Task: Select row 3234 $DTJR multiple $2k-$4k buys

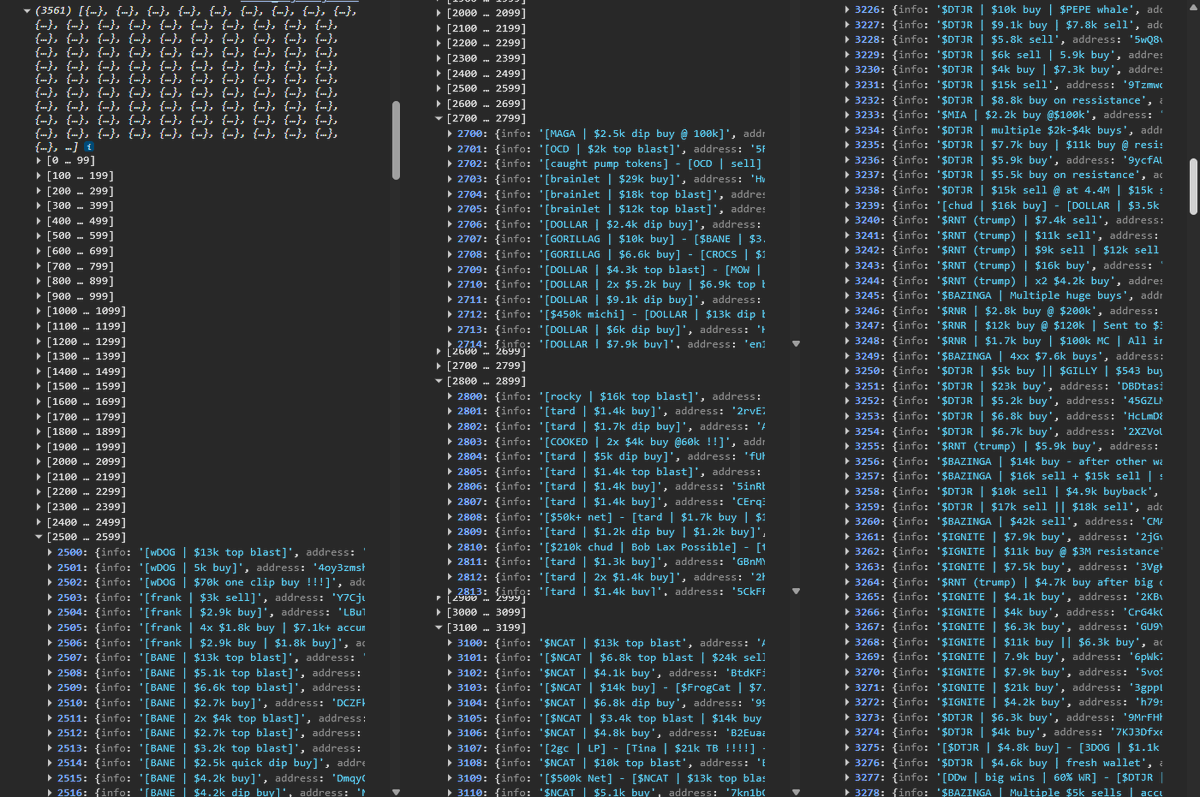Action: pos(1005,130)
